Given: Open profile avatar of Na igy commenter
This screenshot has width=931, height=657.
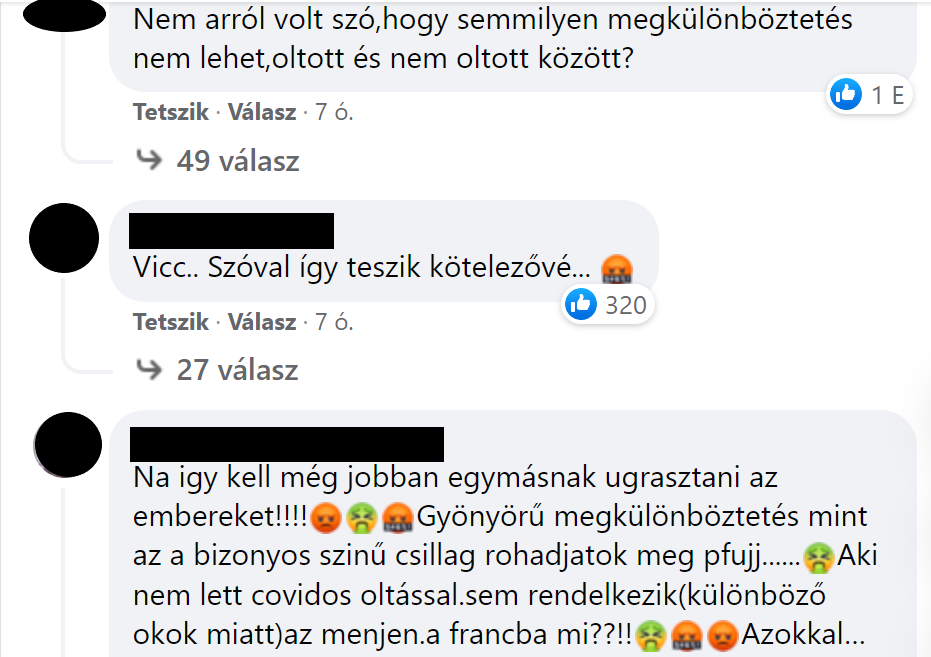Looking at the screenshot, I should point(68,445).
